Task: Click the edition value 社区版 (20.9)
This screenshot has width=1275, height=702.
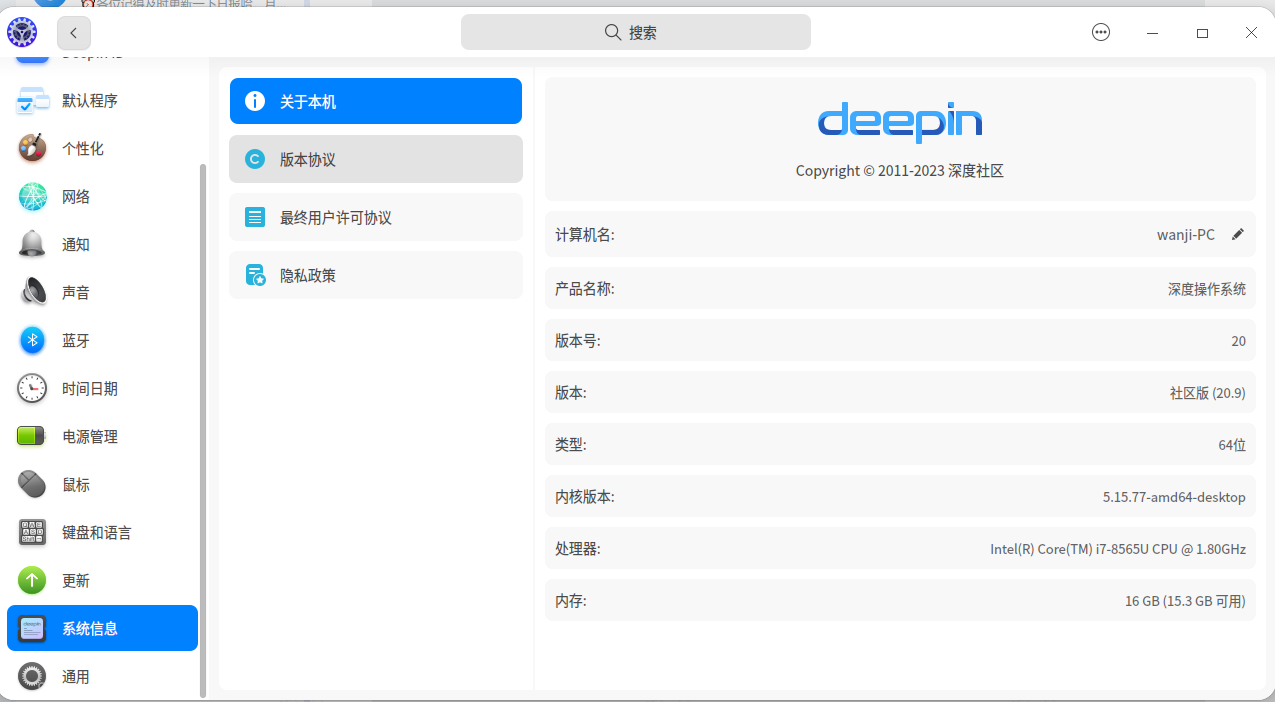Action: [1208, 393]
